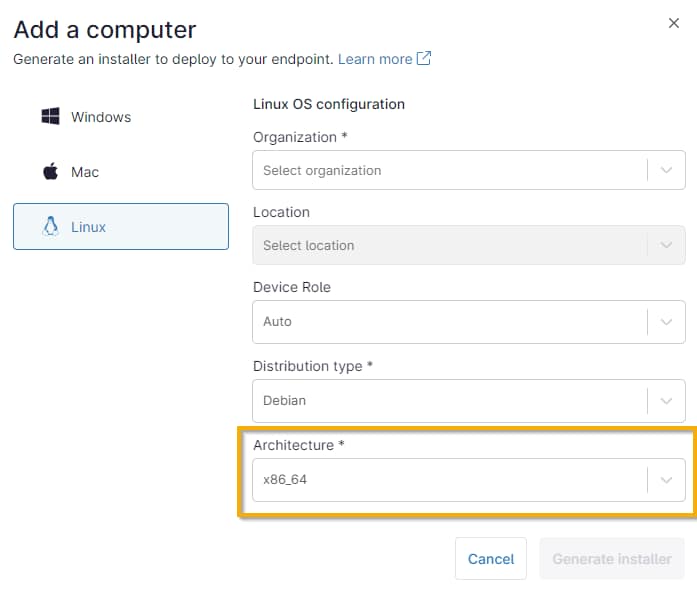Click the Windows logo icon
This screenshot has width=697, height=589.
click(50, 117)
